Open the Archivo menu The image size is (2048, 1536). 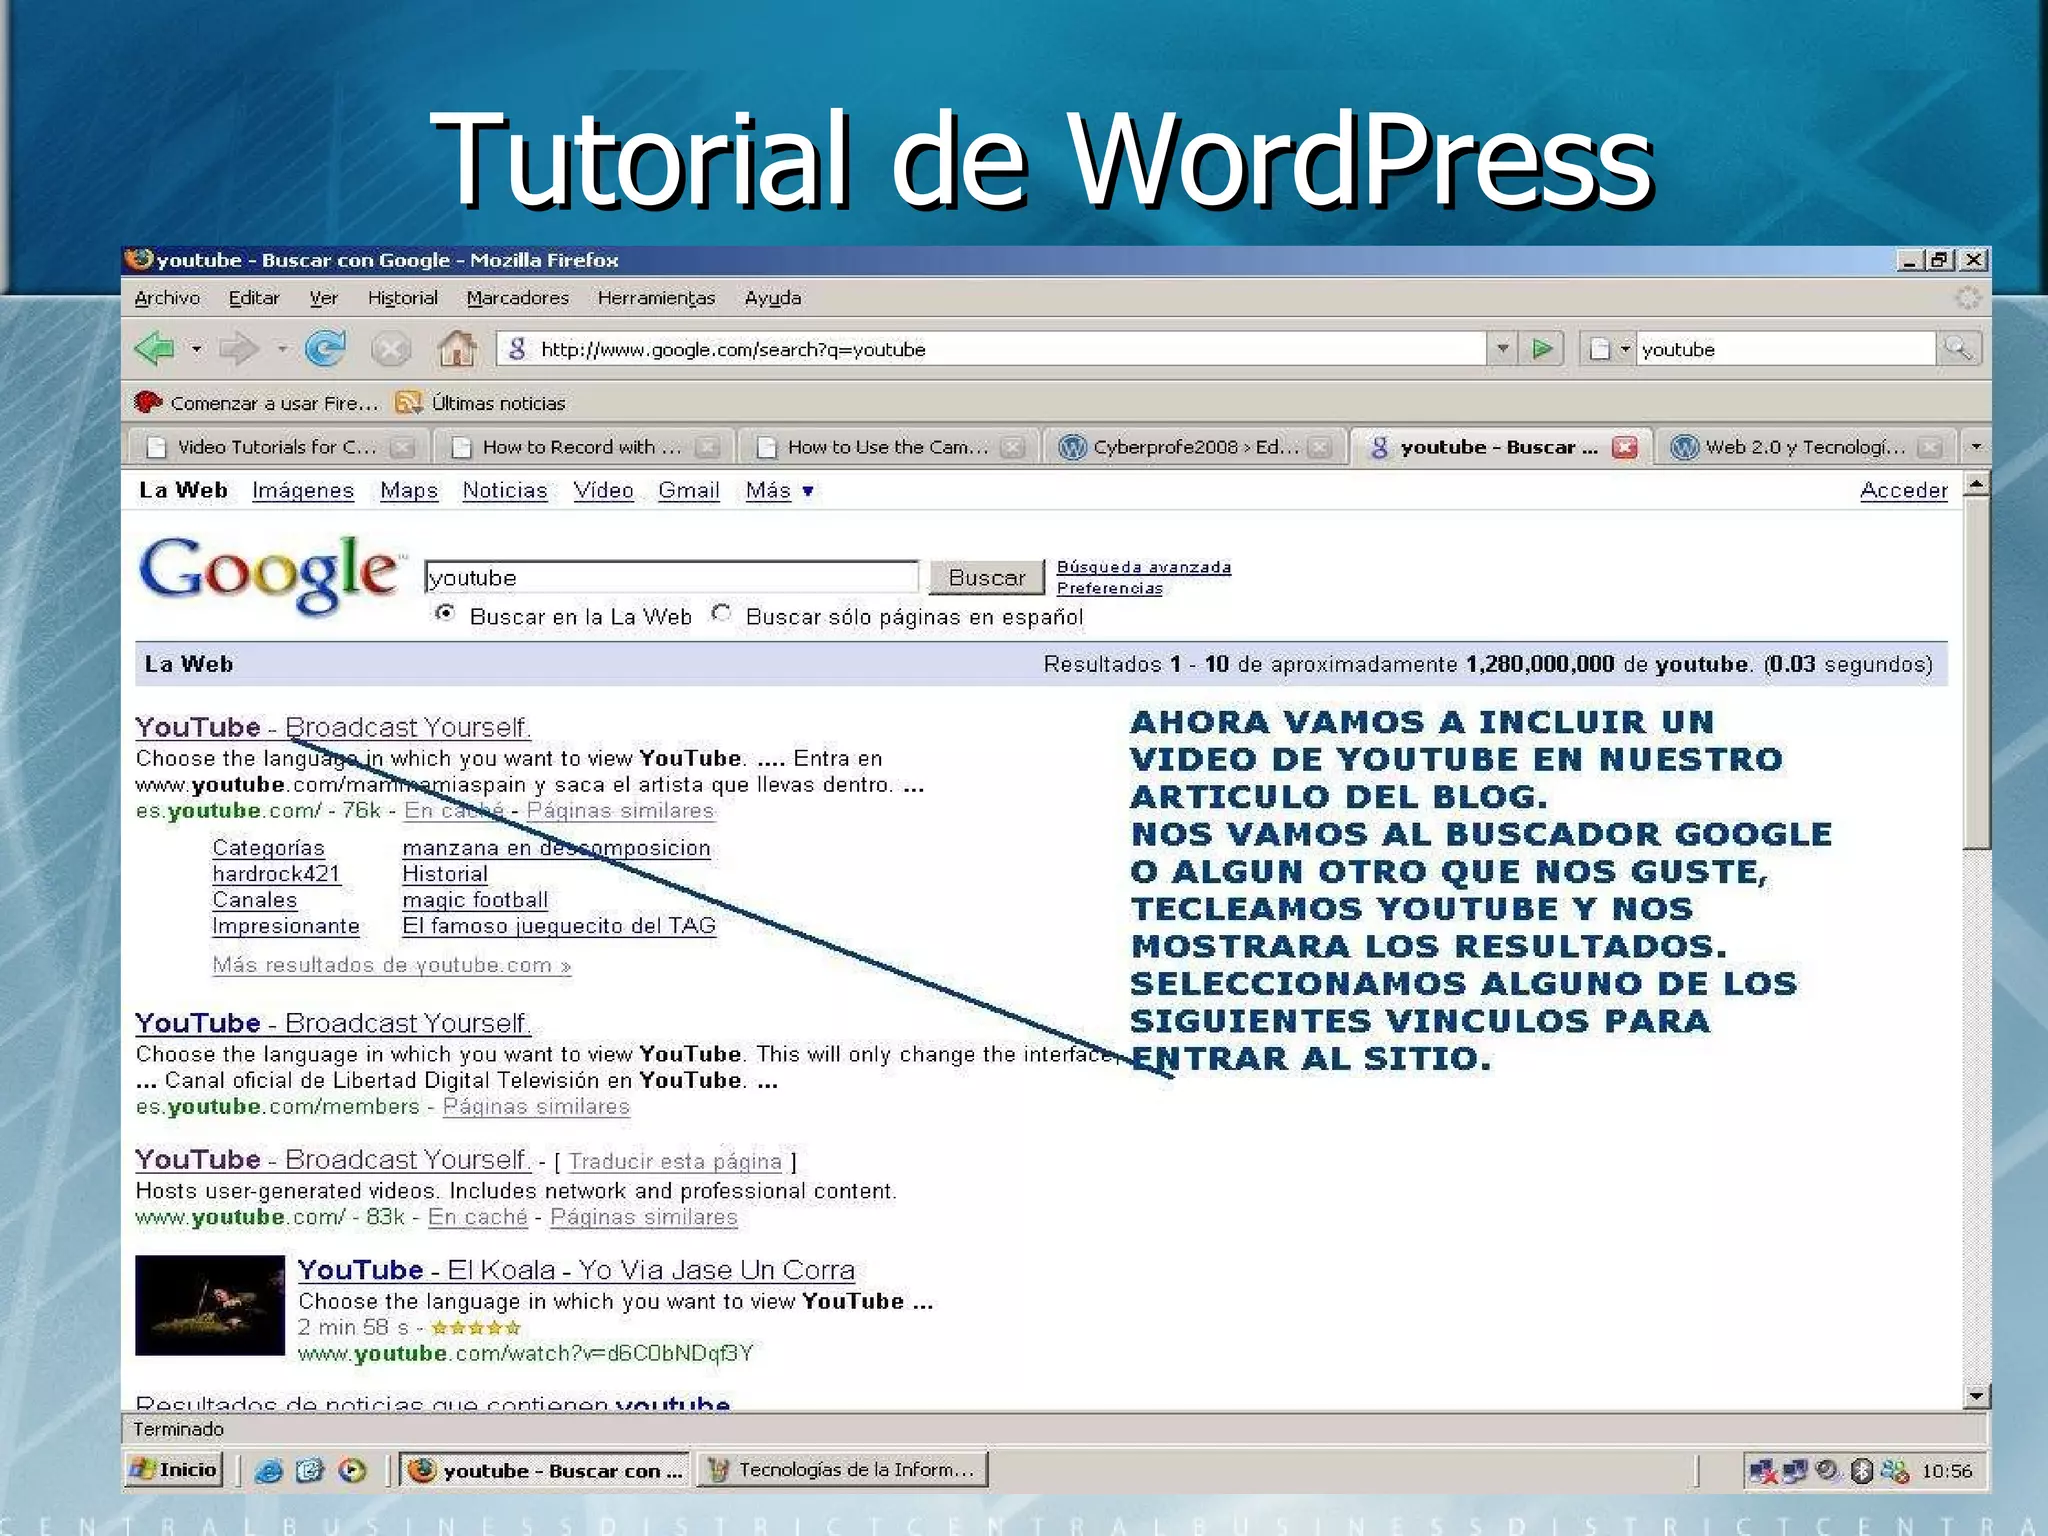(x=167, y=298)
